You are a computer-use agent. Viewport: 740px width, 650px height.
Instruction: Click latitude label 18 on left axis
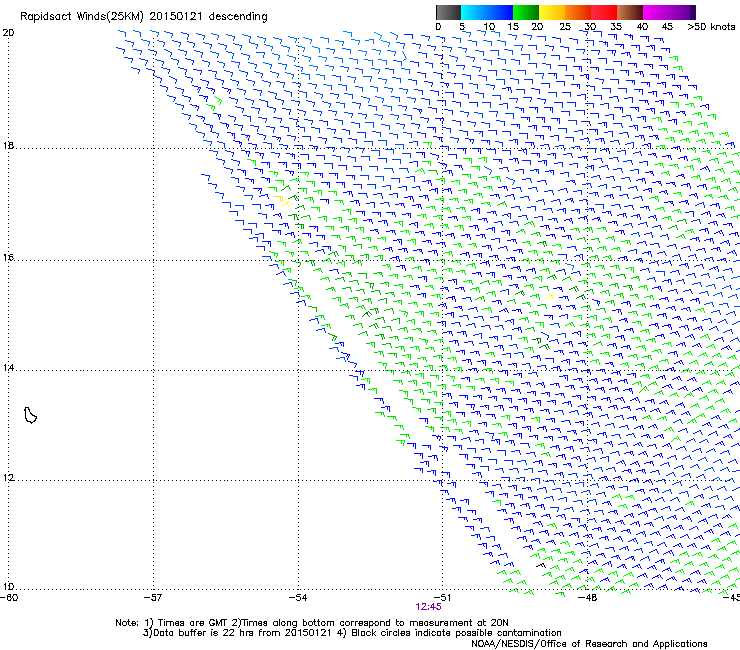(x=8, y=146)
